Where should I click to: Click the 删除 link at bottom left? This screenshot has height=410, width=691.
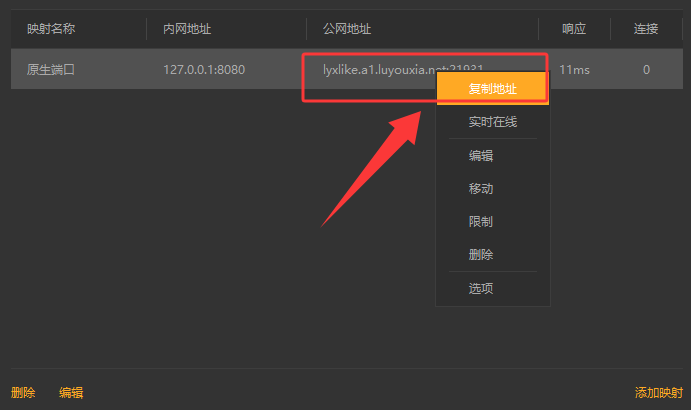[x=23, y=392]
